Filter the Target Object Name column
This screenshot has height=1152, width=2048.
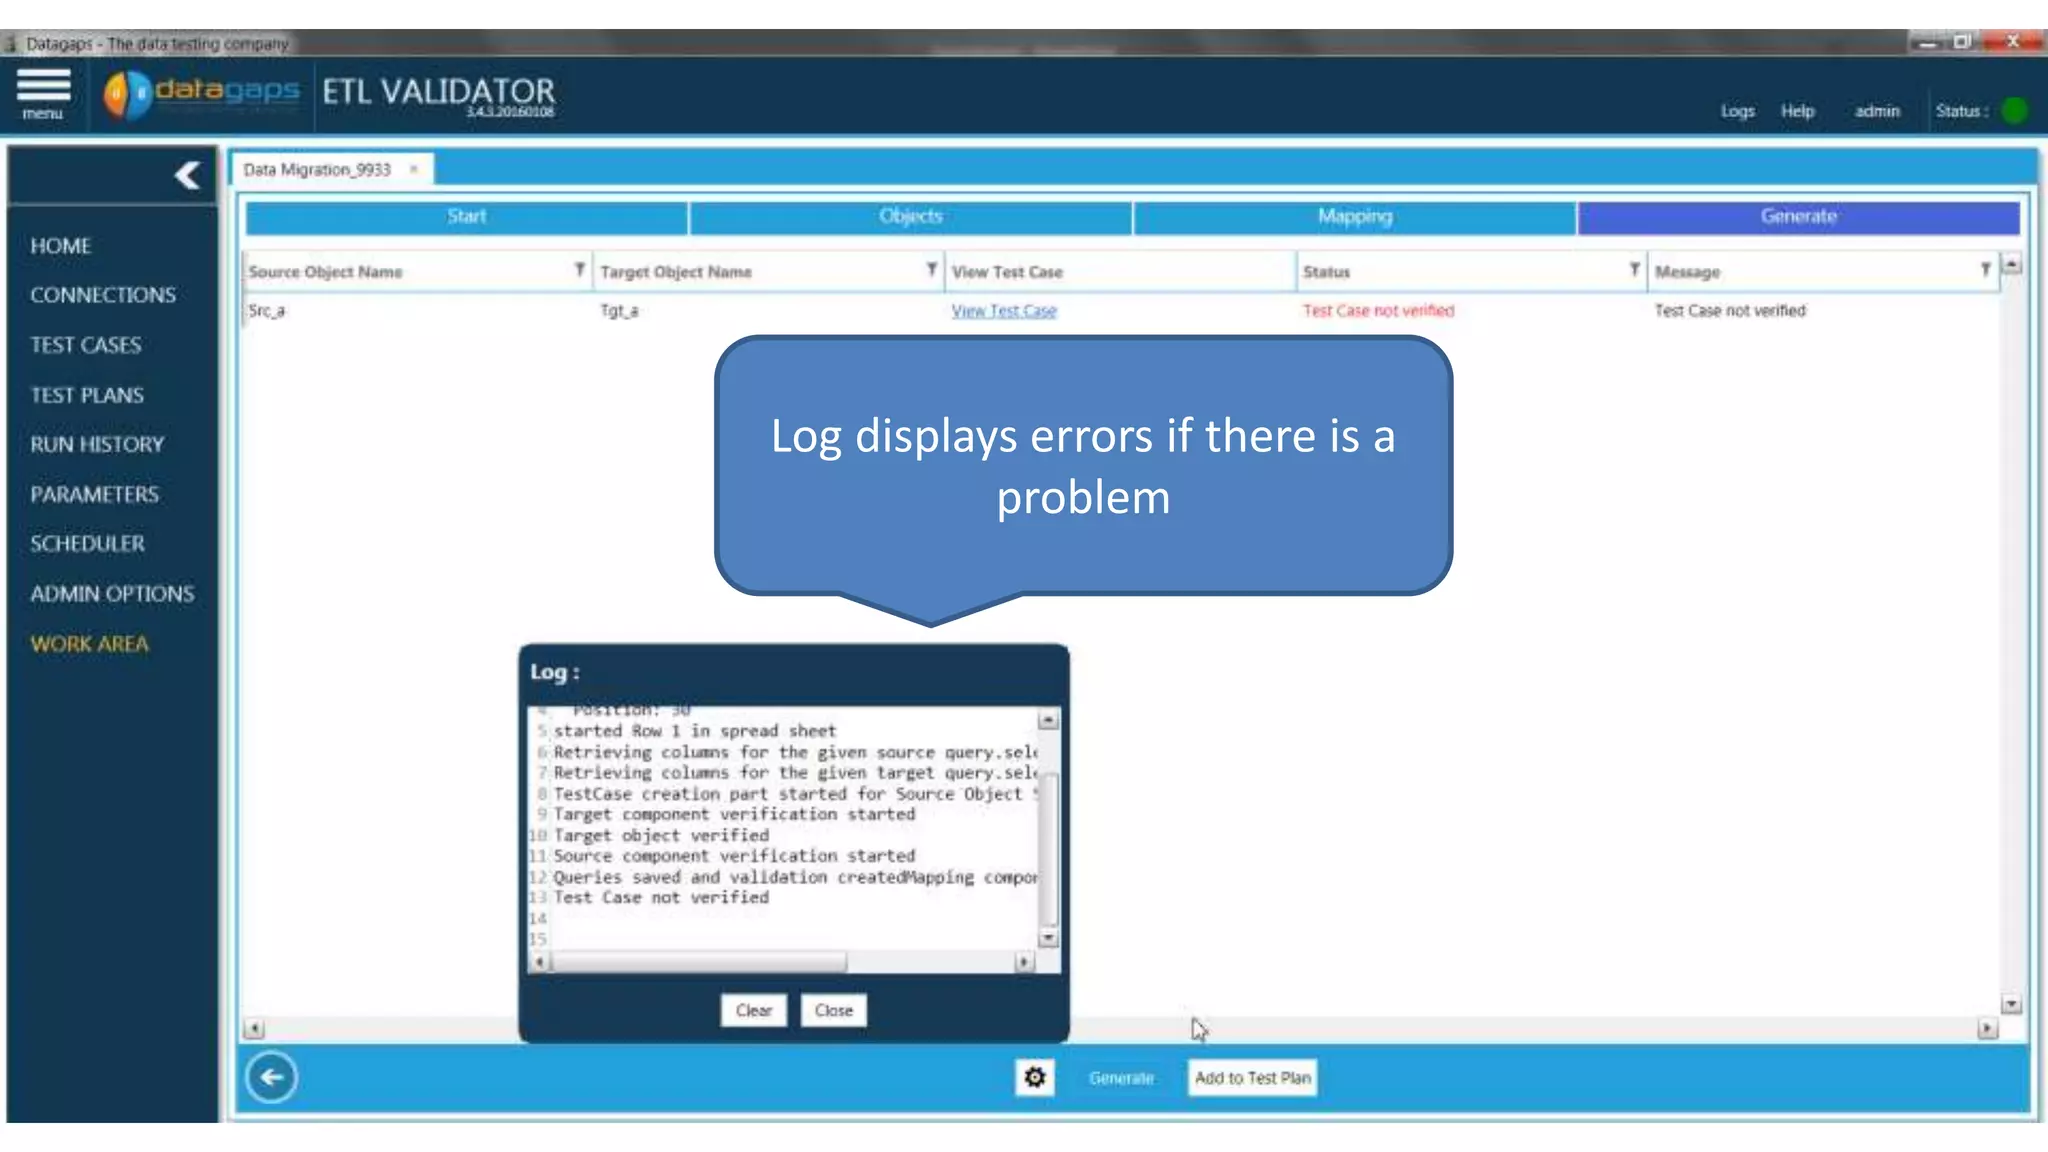tap(931, 270)
